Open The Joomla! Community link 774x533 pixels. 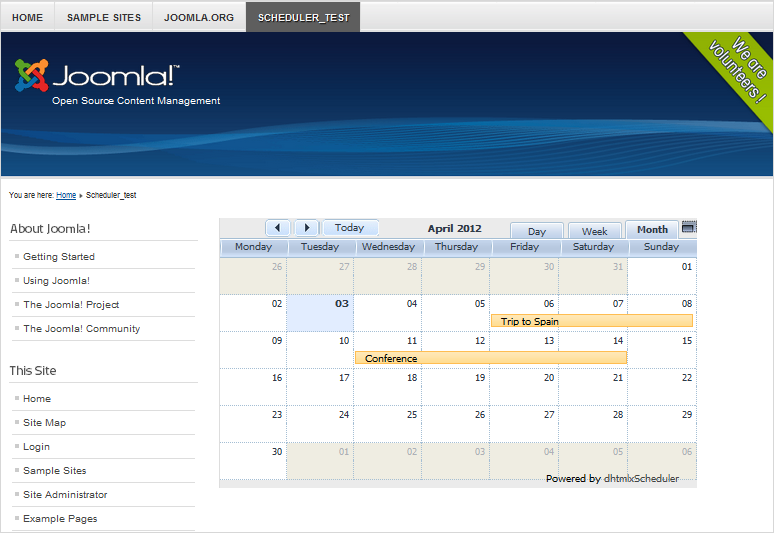coord(81,329)
